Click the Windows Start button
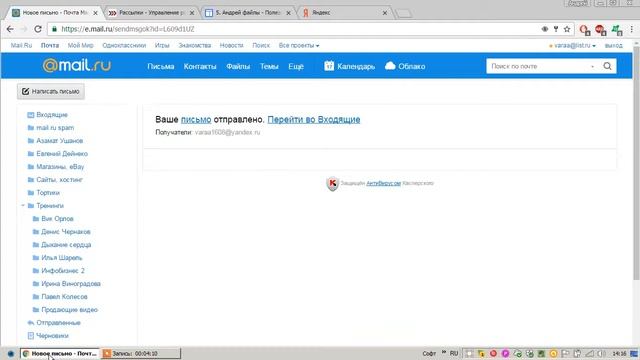 pos(11,353)
